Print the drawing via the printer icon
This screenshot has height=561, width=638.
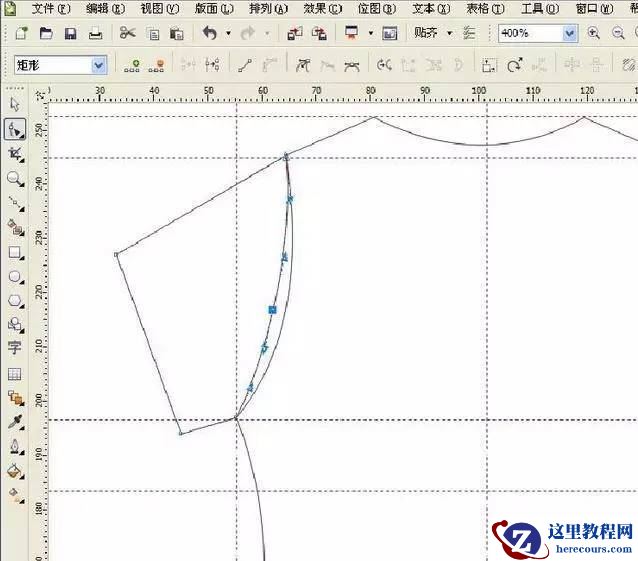[96, 33]
